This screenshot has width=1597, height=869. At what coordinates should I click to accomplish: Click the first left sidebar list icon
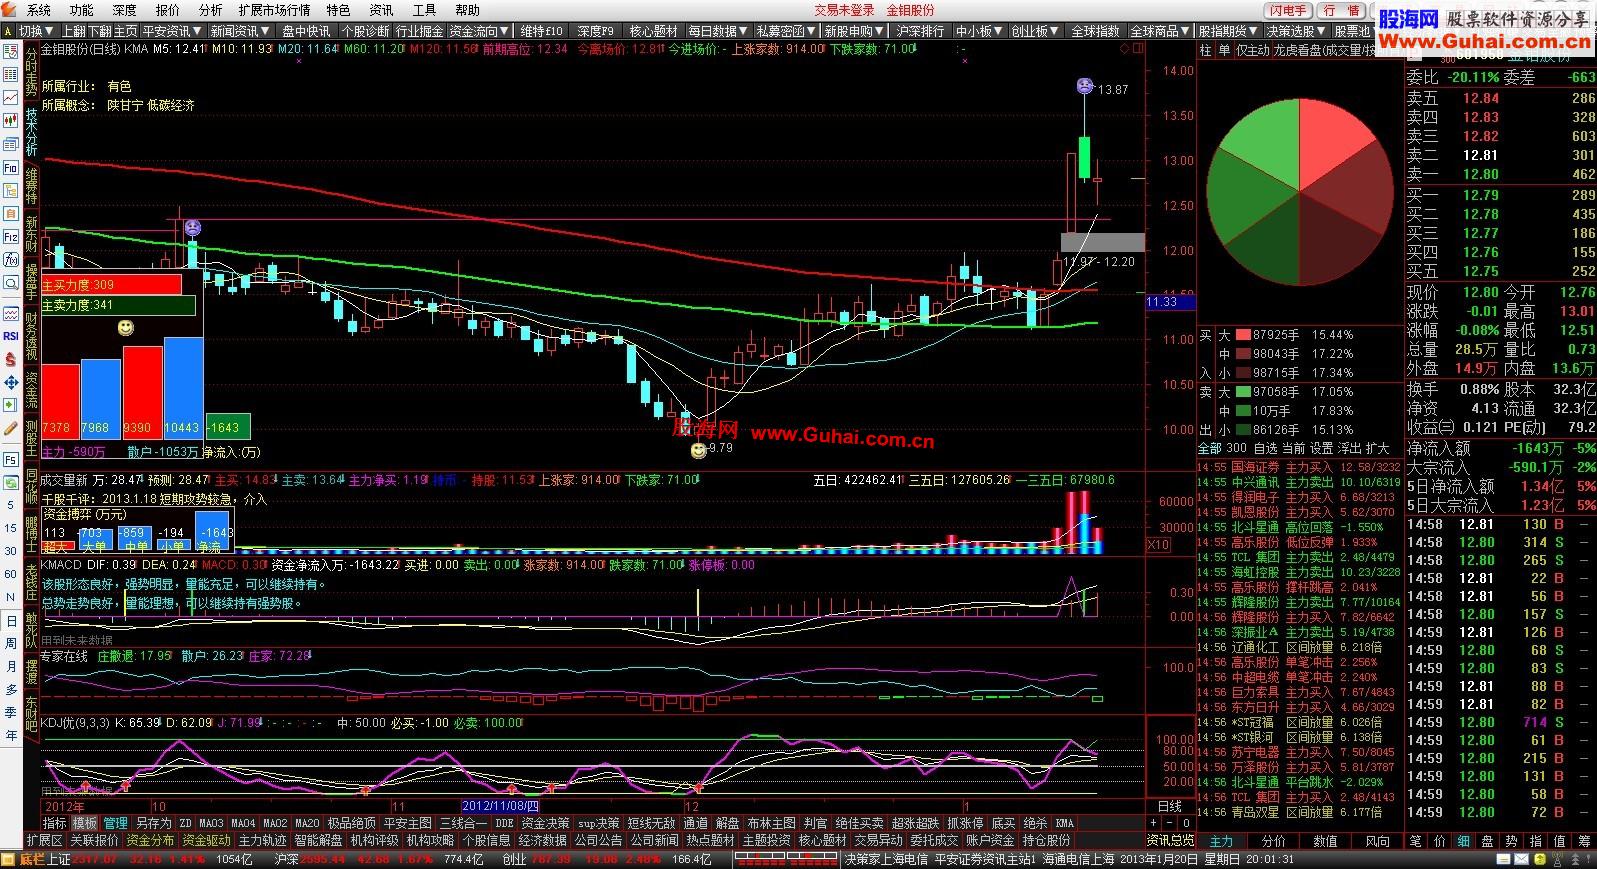coord(11,50)
